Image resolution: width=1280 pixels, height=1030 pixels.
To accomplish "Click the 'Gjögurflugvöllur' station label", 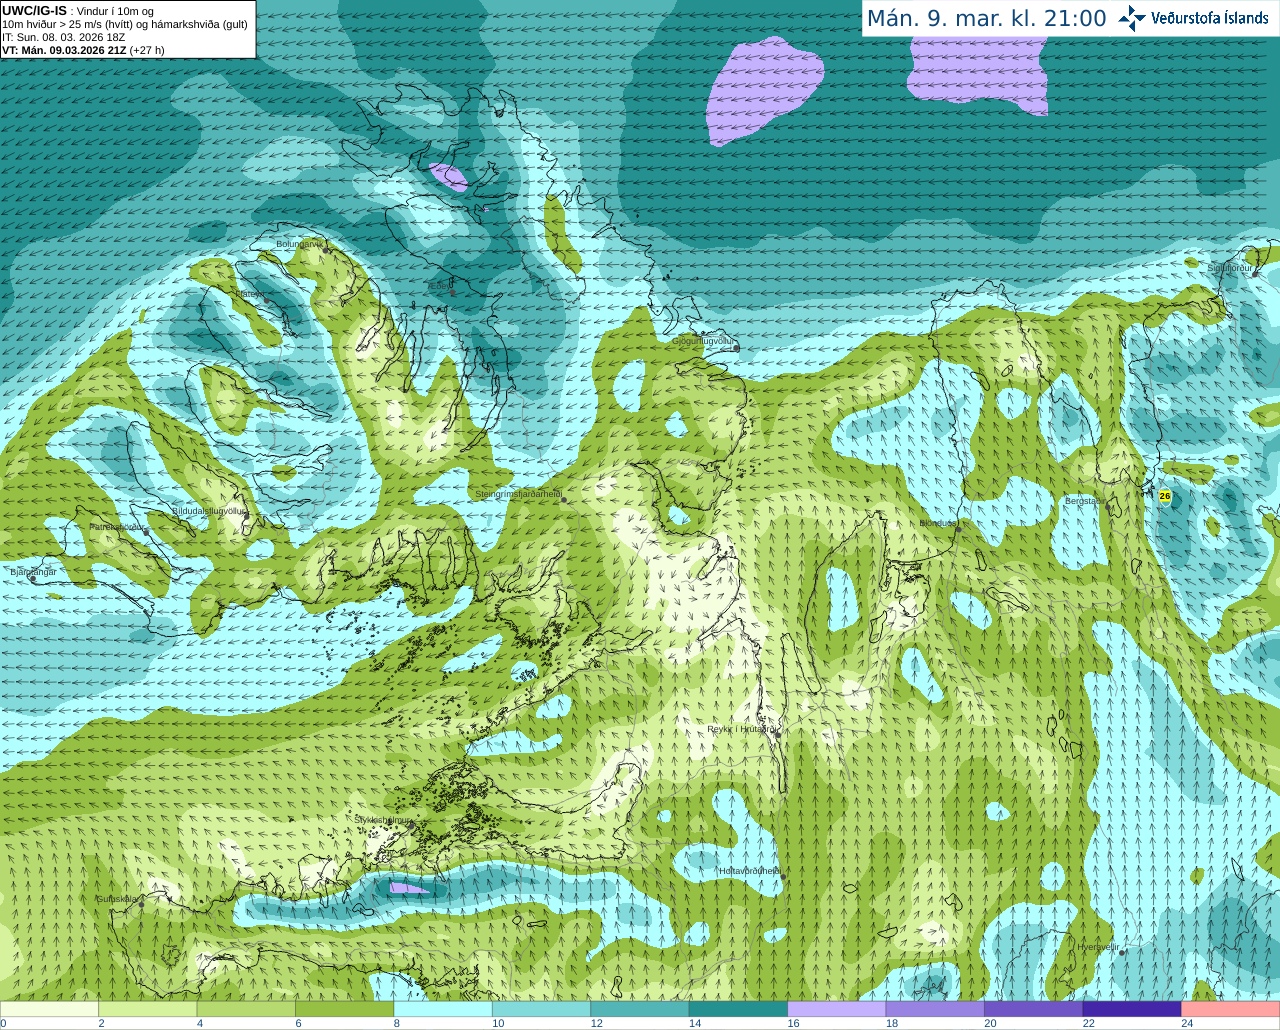I will tap(703, 341).
